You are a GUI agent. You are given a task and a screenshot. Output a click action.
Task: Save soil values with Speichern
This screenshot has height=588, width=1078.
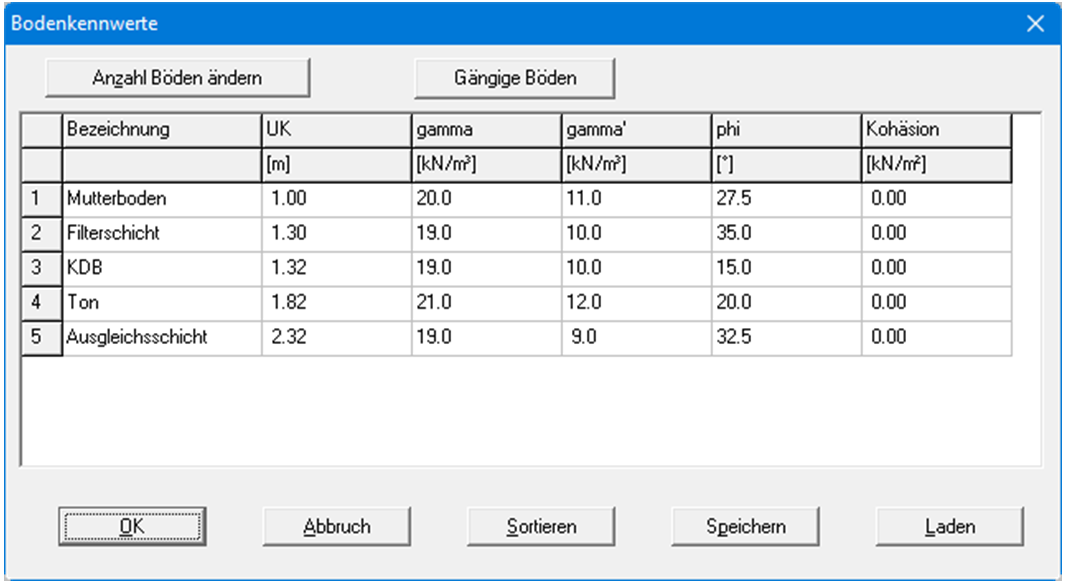[x=746, y=525]
